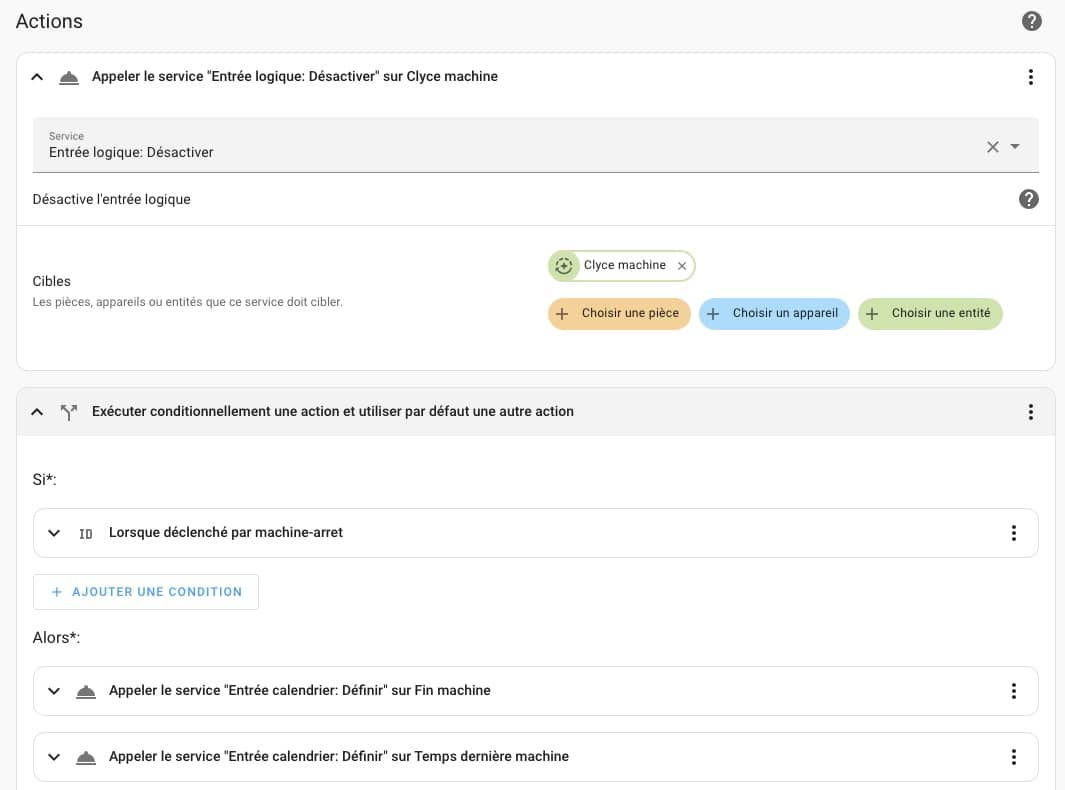Collapse the Exécuter conditionnellement action block
This screenshot has height=790, width=1065.
point(37,412)
